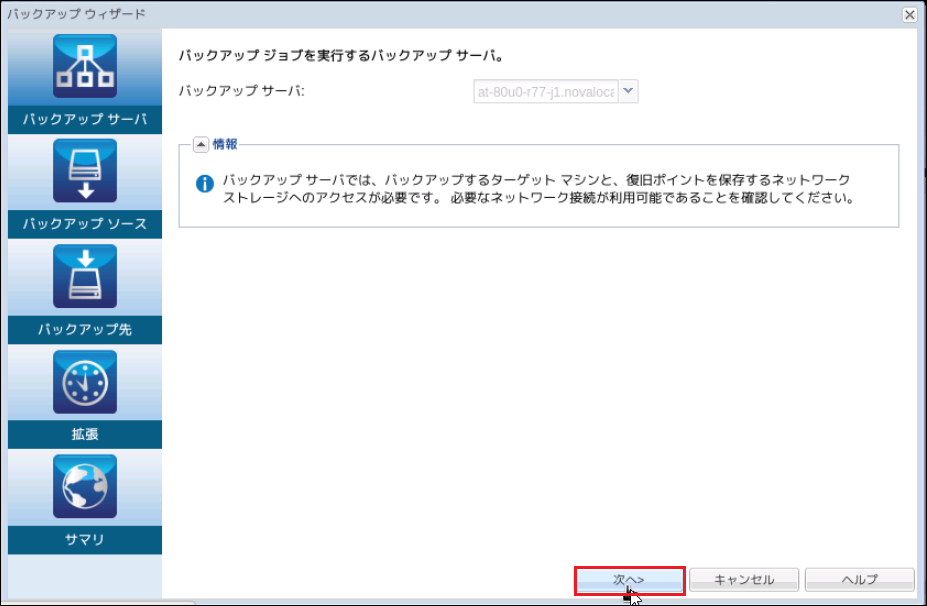Image resolution: width=927 pixels, height=606 pixels.
Task: Click the backup server name field
Action: 546,92
